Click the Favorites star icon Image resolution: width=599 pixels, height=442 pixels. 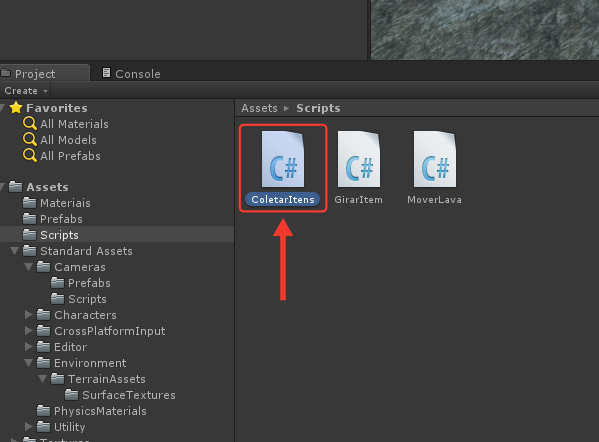pyautogui.click(x=16, y=108)
